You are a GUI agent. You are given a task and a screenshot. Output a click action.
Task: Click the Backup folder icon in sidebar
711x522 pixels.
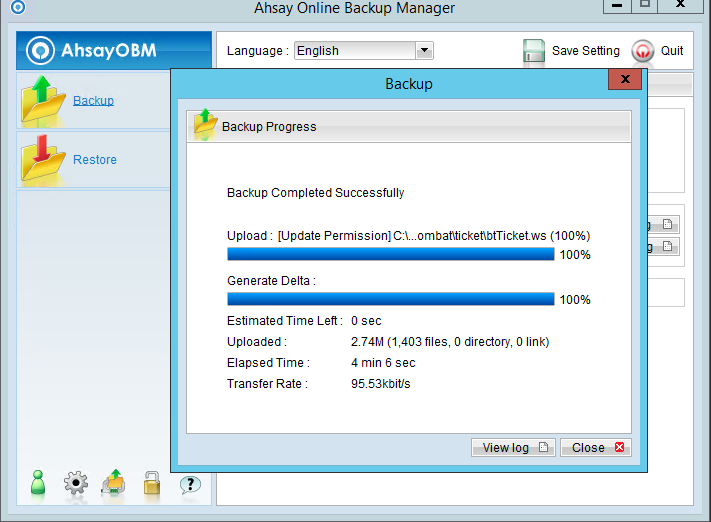[43, 100]
